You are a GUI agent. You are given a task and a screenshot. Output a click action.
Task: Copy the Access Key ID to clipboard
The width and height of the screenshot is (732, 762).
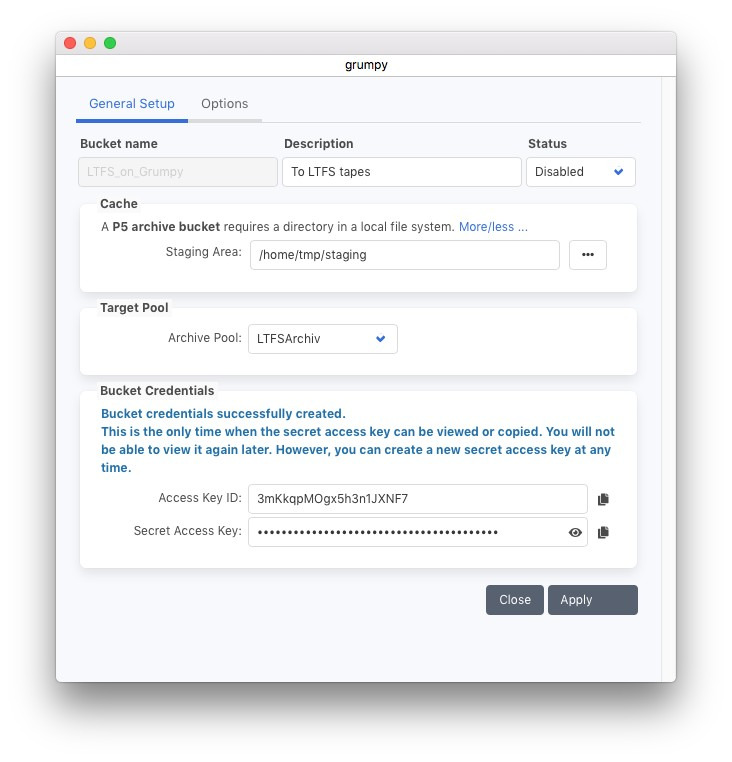[x=603, y=499]
